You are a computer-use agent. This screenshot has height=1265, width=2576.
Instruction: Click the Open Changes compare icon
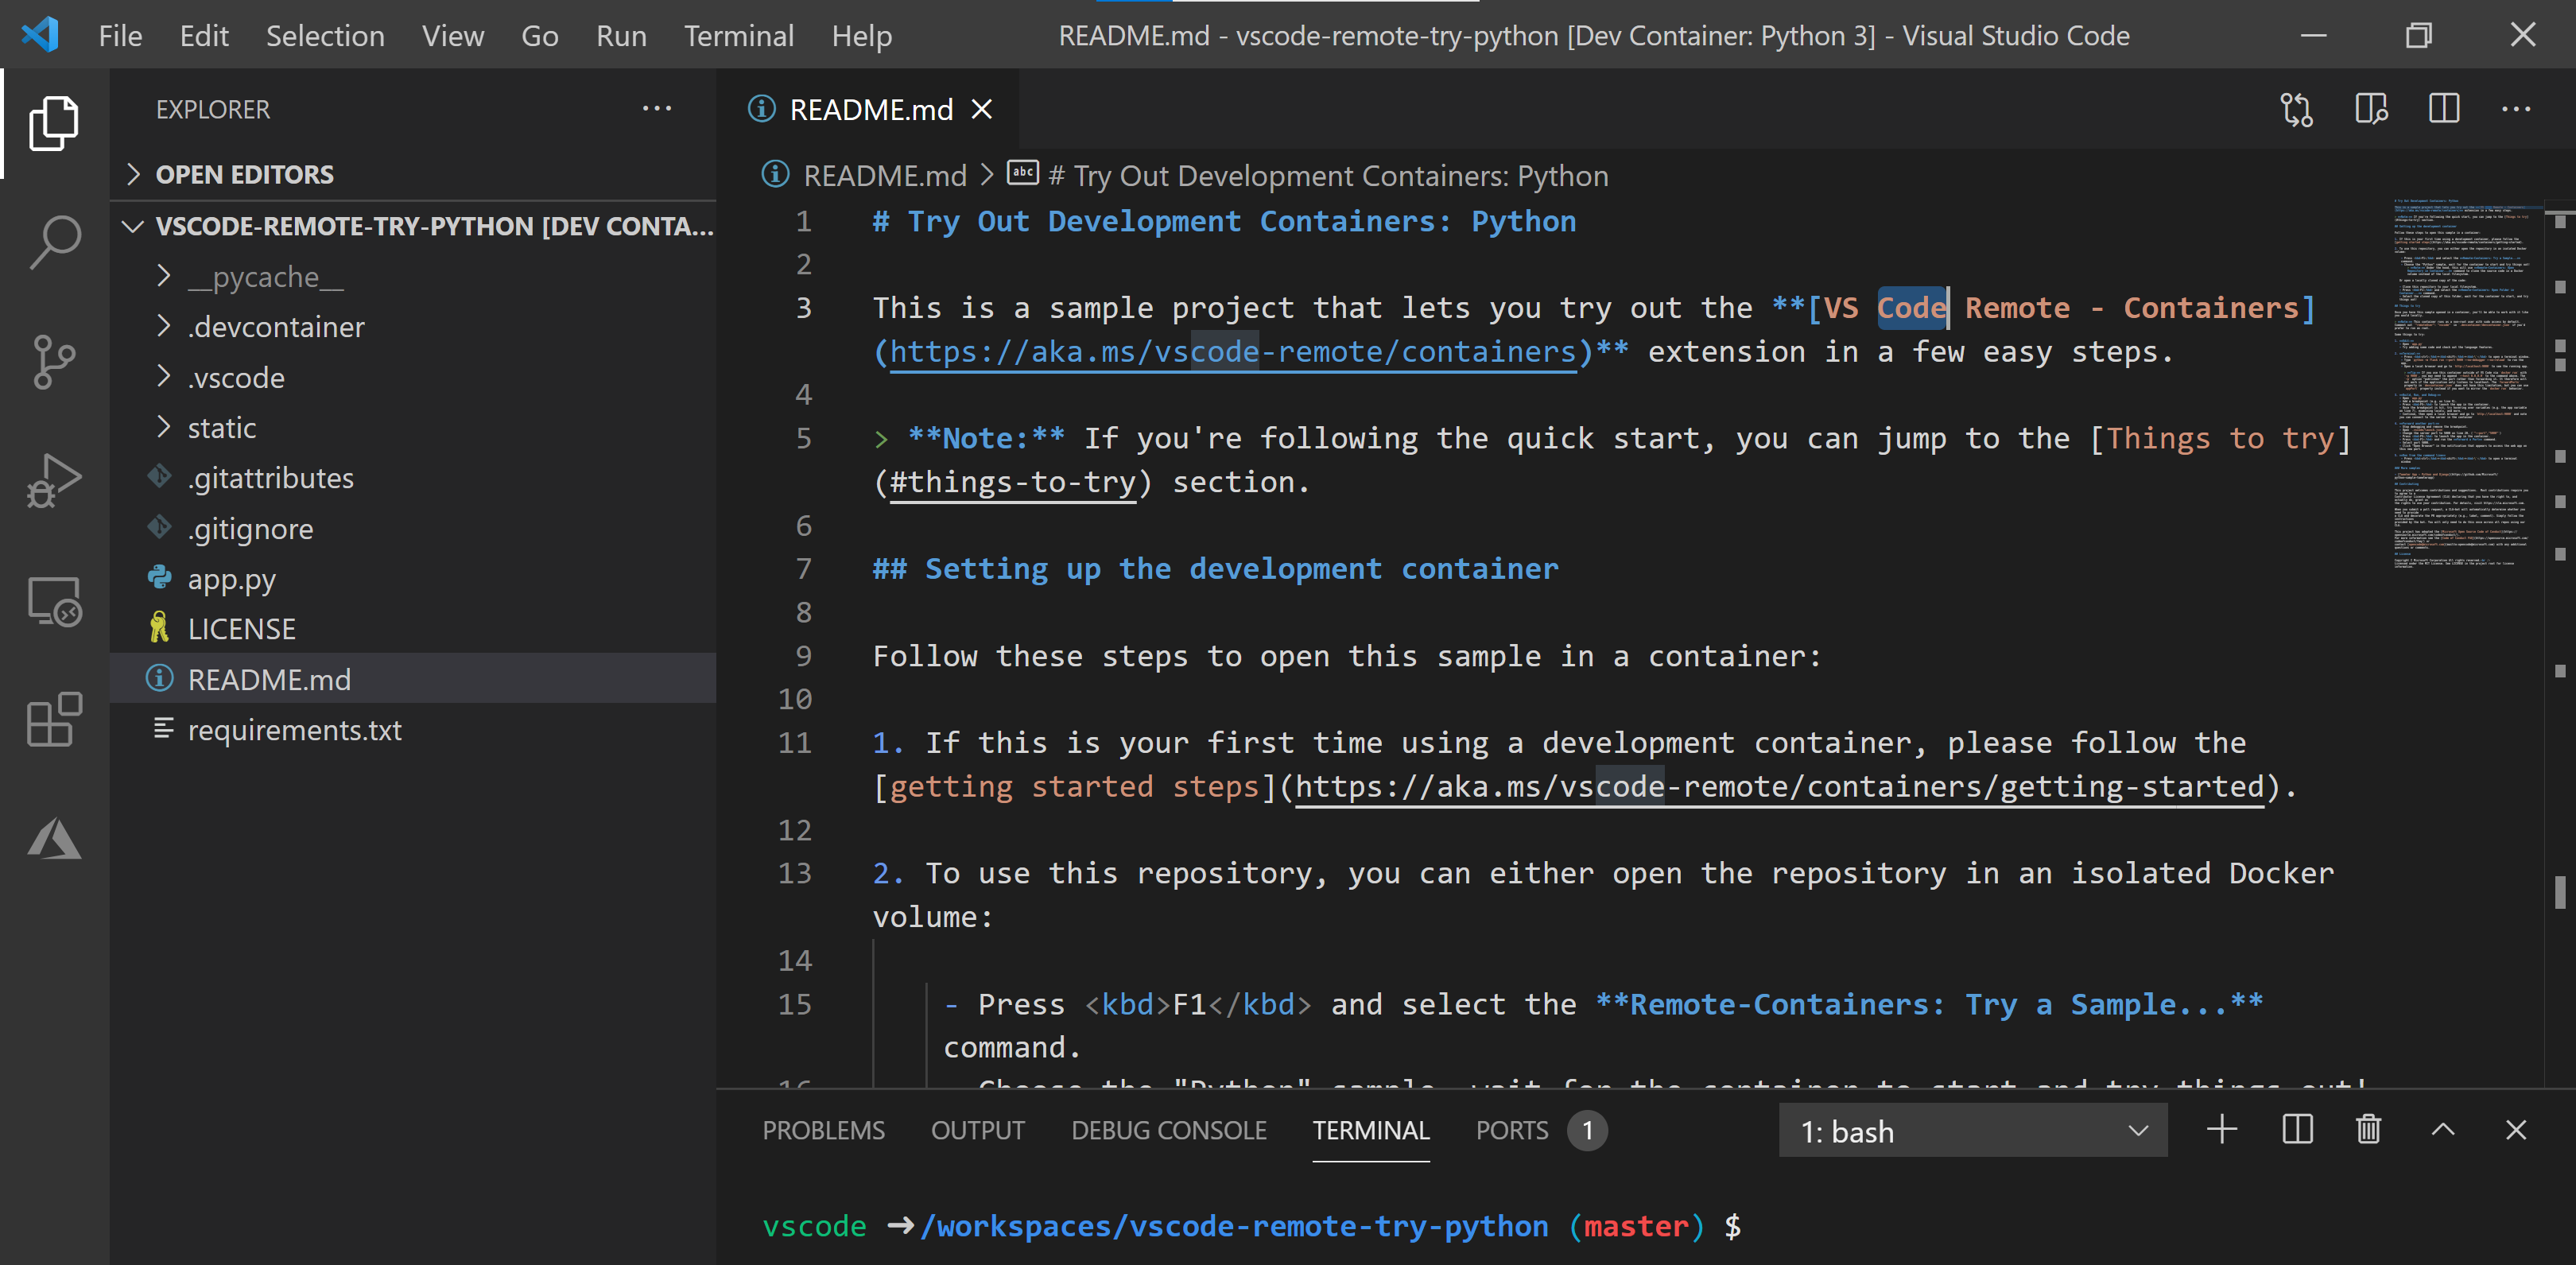(x=2297, y=108)
